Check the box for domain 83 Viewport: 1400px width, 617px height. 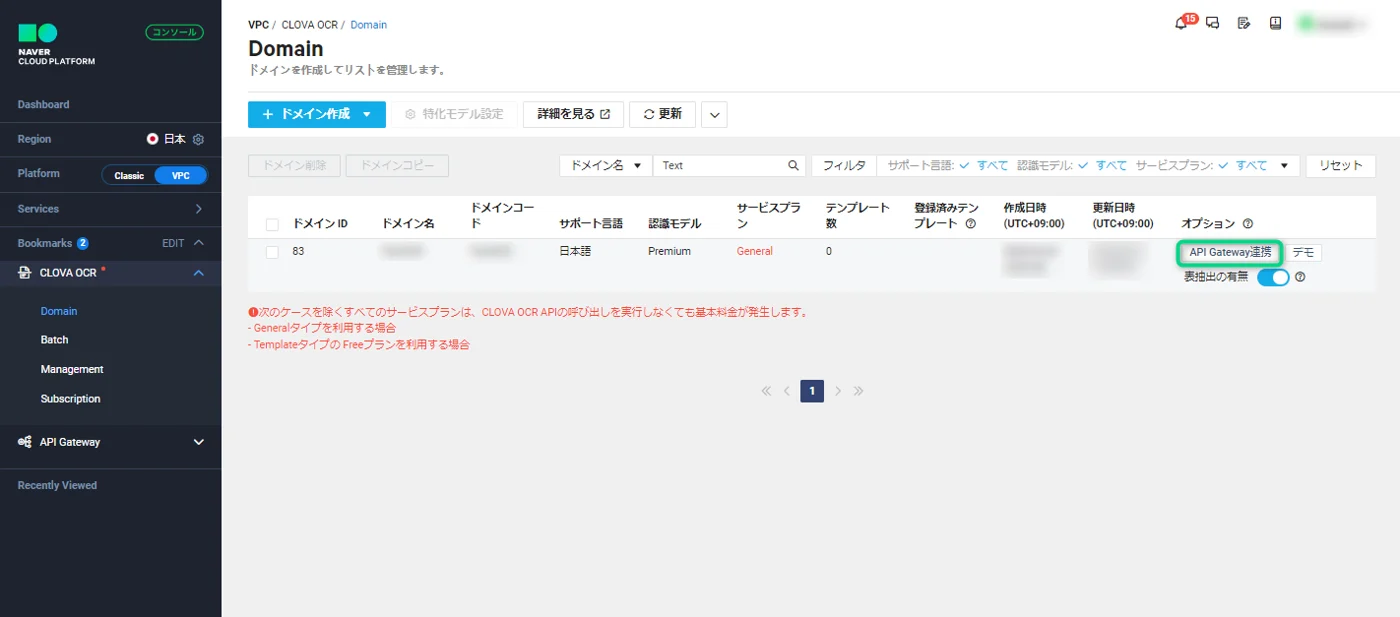point(272,252)
